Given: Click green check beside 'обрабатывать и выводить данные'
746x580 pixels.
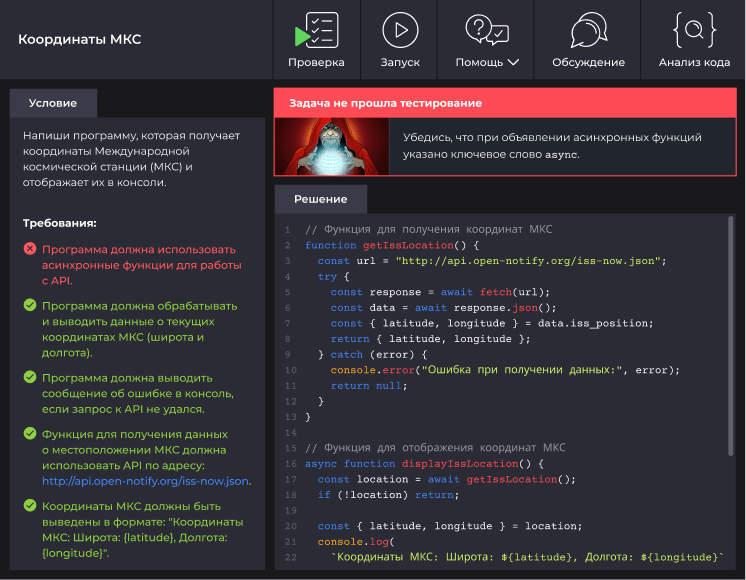Looking at the screenshot, I should point(30,305).
